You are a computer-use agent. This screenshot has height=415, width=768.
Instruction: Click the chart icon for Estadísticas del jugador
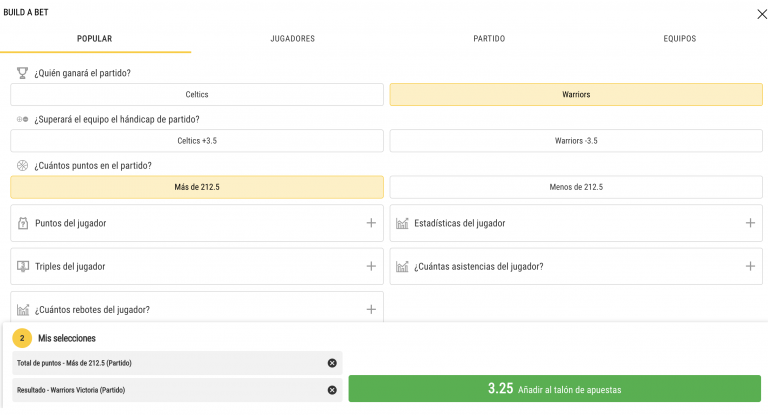point(402,223)
